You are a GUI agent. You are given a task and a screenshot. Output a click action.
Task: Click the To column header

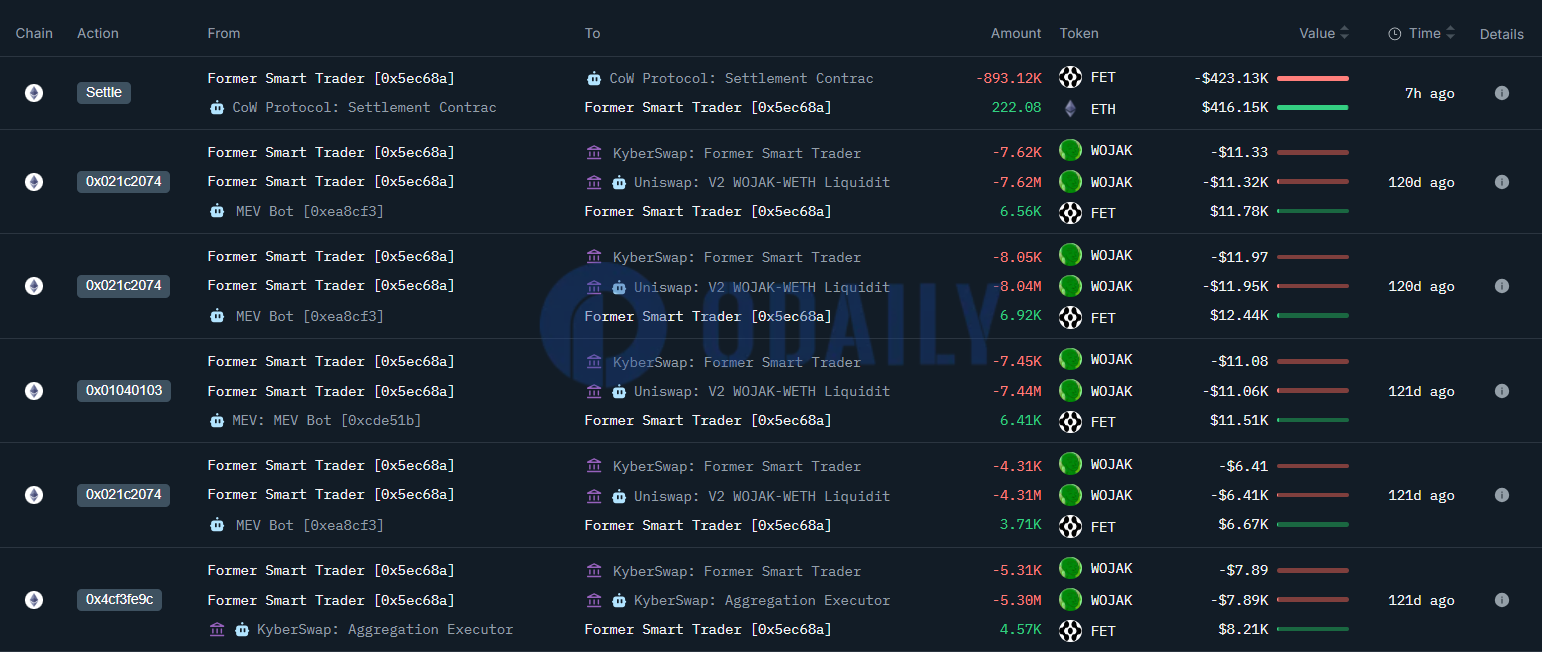coord(593,33)
